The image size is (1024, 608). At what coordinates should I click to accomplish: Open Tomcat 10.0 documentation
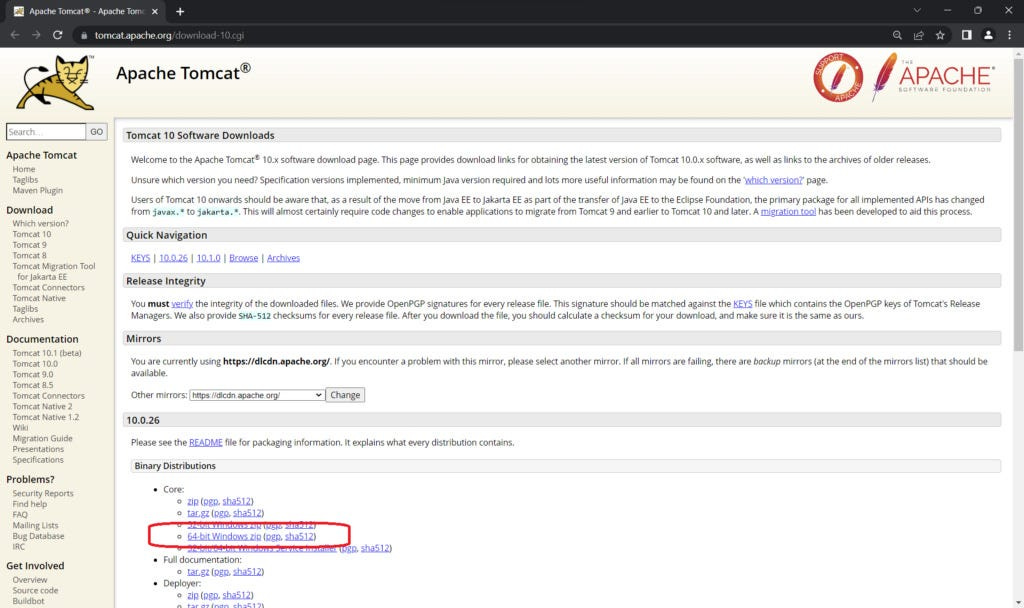(x=35, y=364)
